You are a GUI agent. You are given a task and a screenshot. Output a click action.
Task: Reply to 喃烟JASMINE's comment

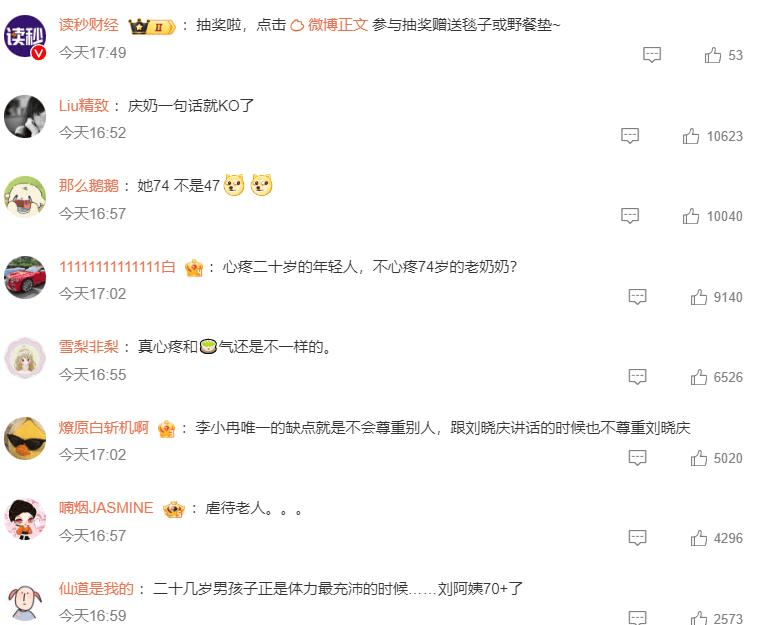(x=637, y=538)
